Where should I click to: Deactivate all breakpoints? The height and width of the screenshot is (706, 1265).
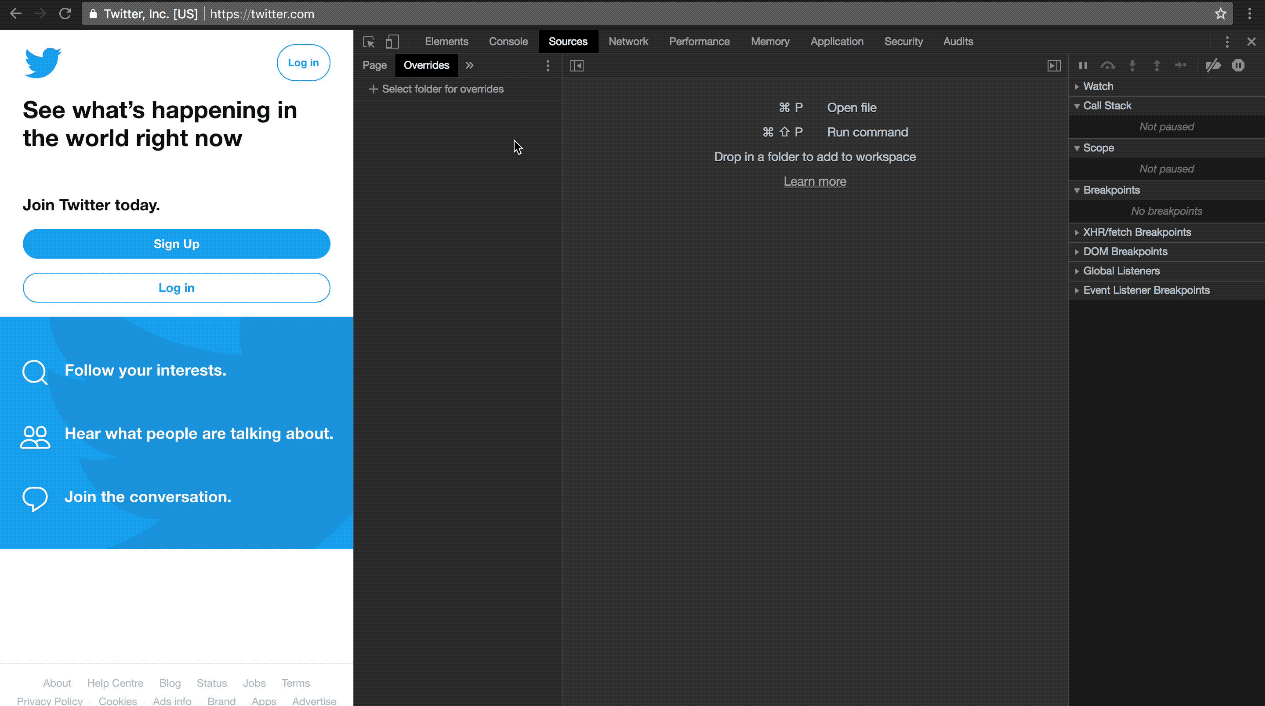click(x=1213, y=65)
